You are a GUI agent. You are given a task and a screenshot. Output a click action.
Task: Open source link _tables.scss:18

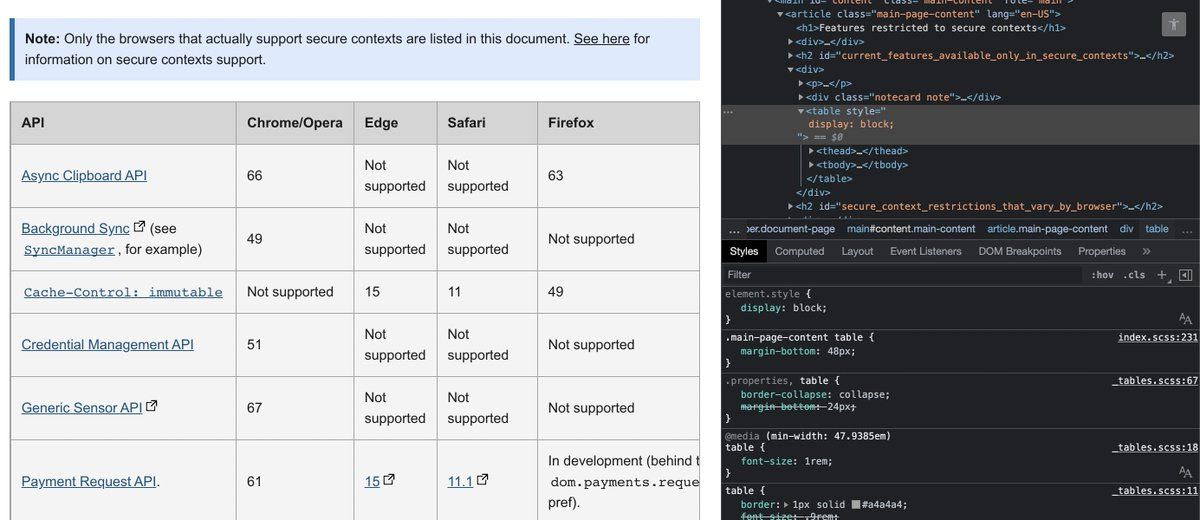pyautogui.click(x=1155, y=448)
